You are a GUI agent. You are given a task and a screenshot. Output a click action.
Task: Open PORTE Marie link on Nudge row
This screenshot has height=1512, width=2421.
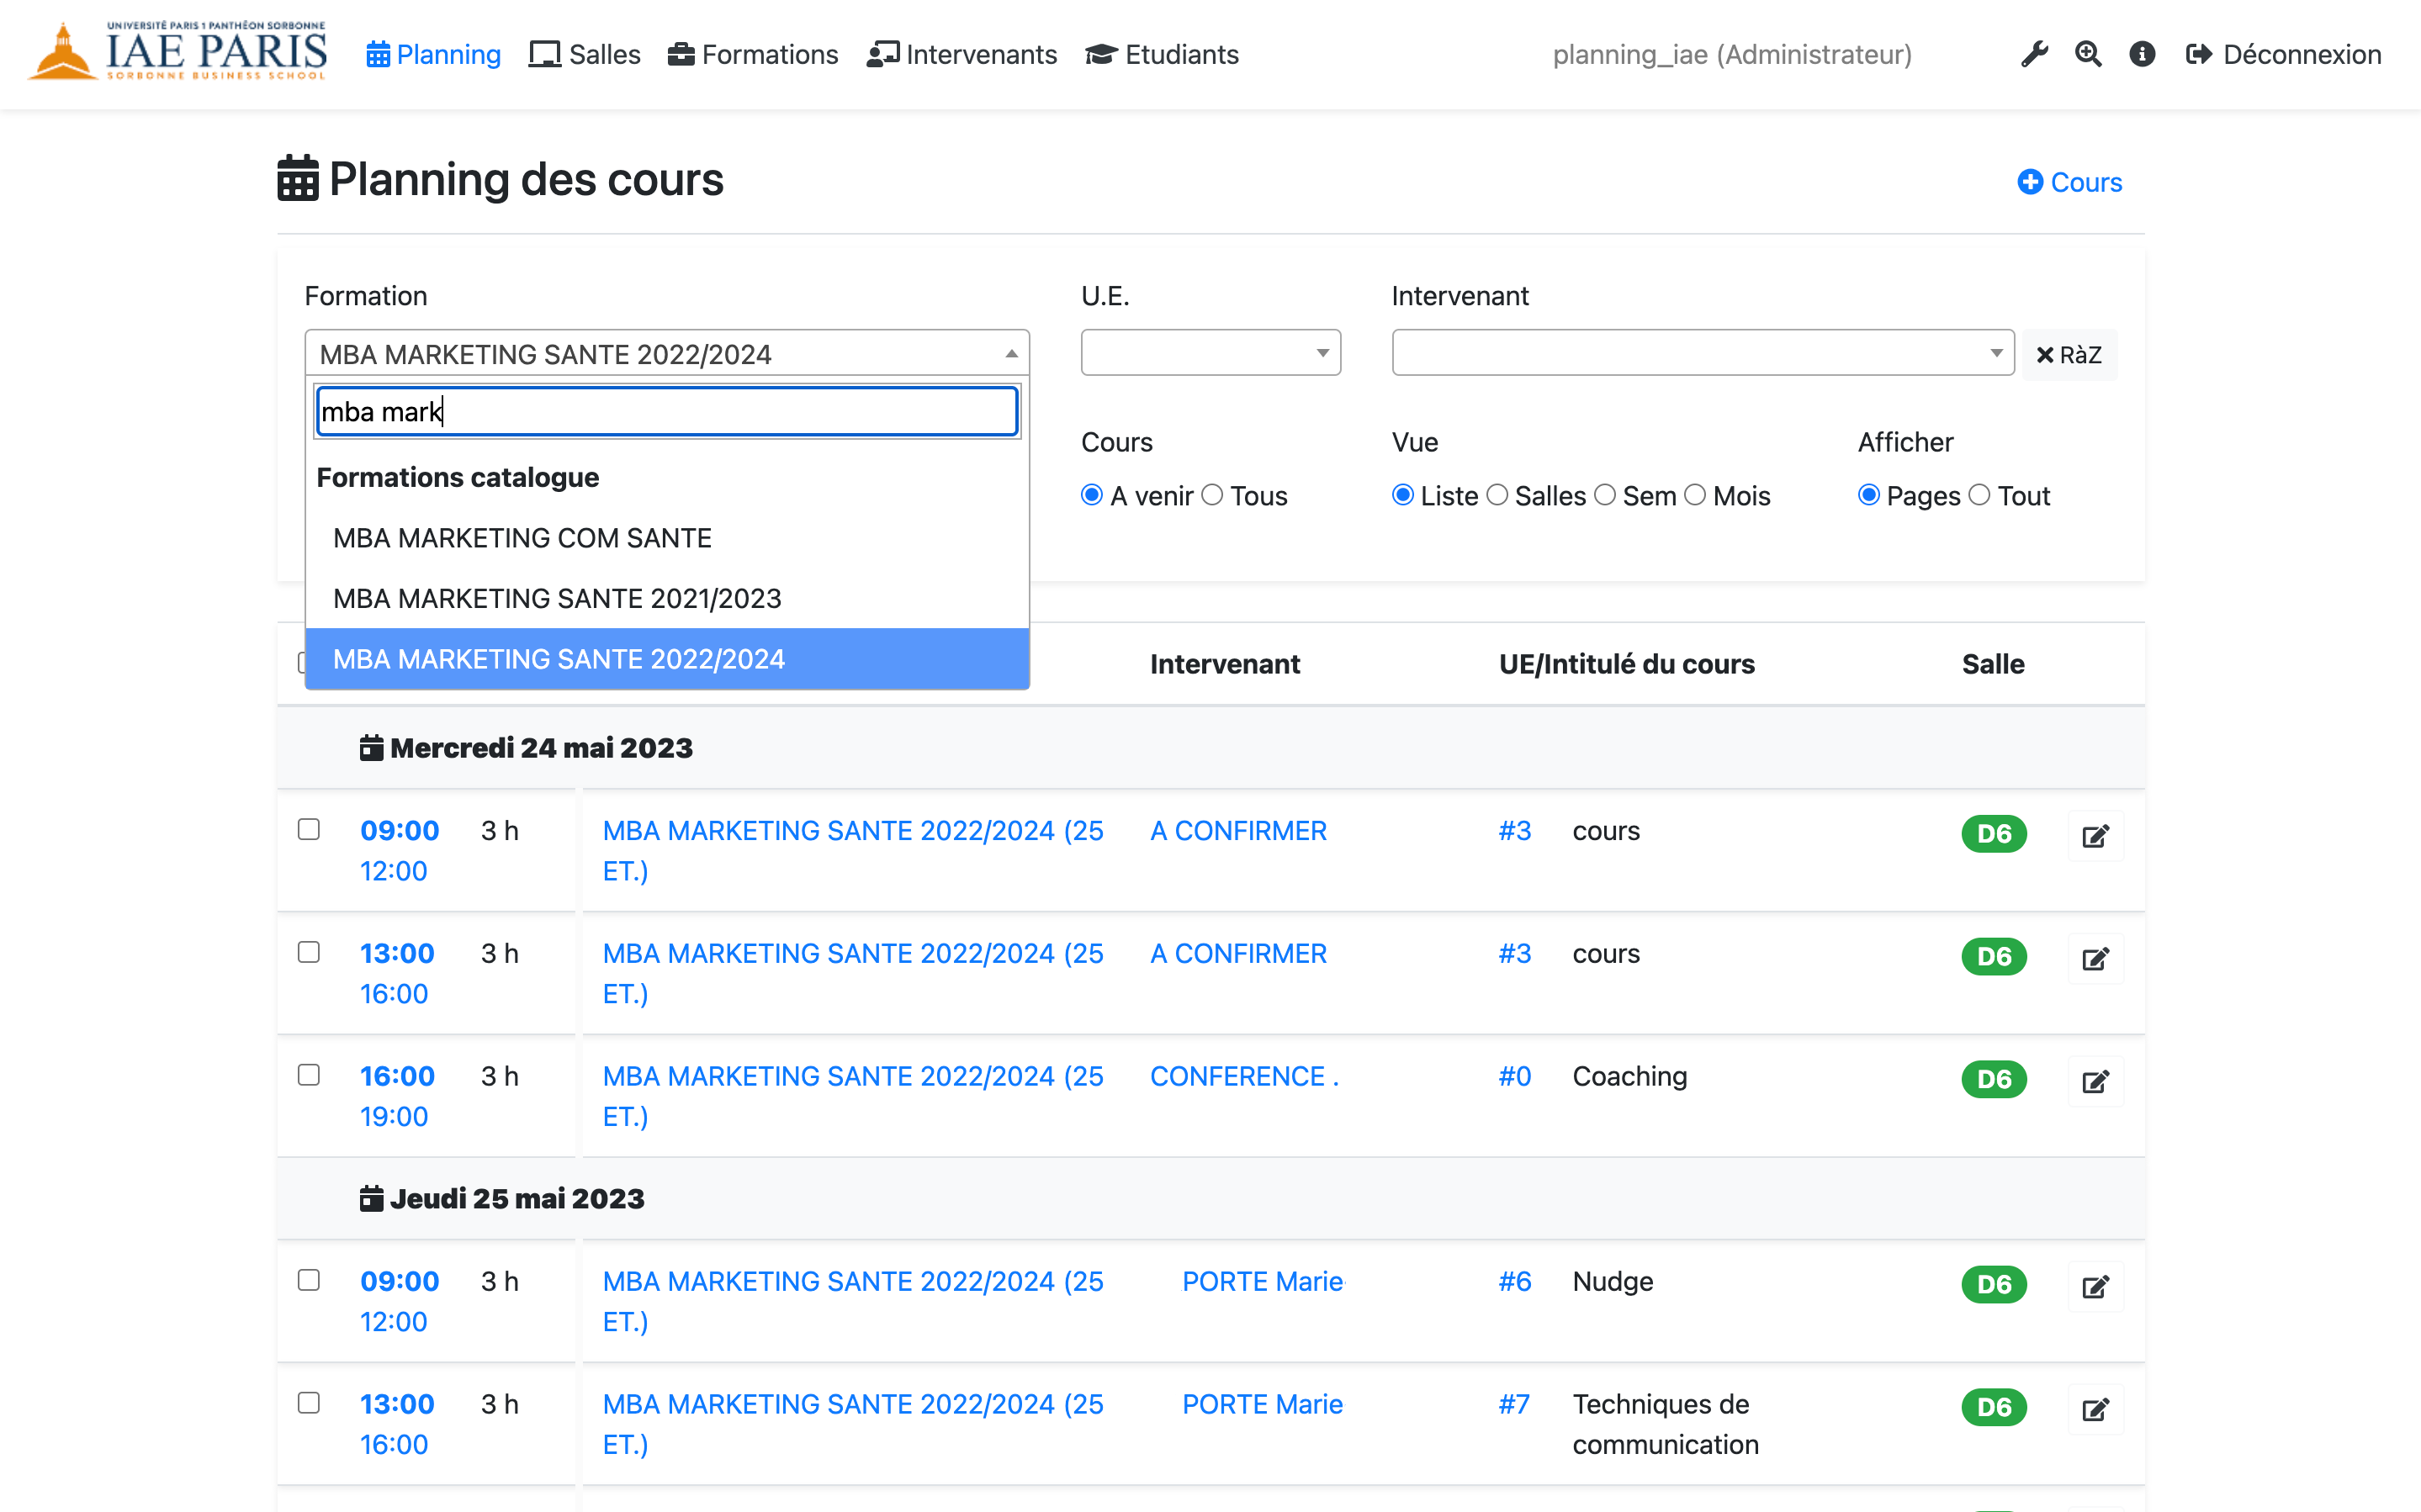coord(1263,1282)
